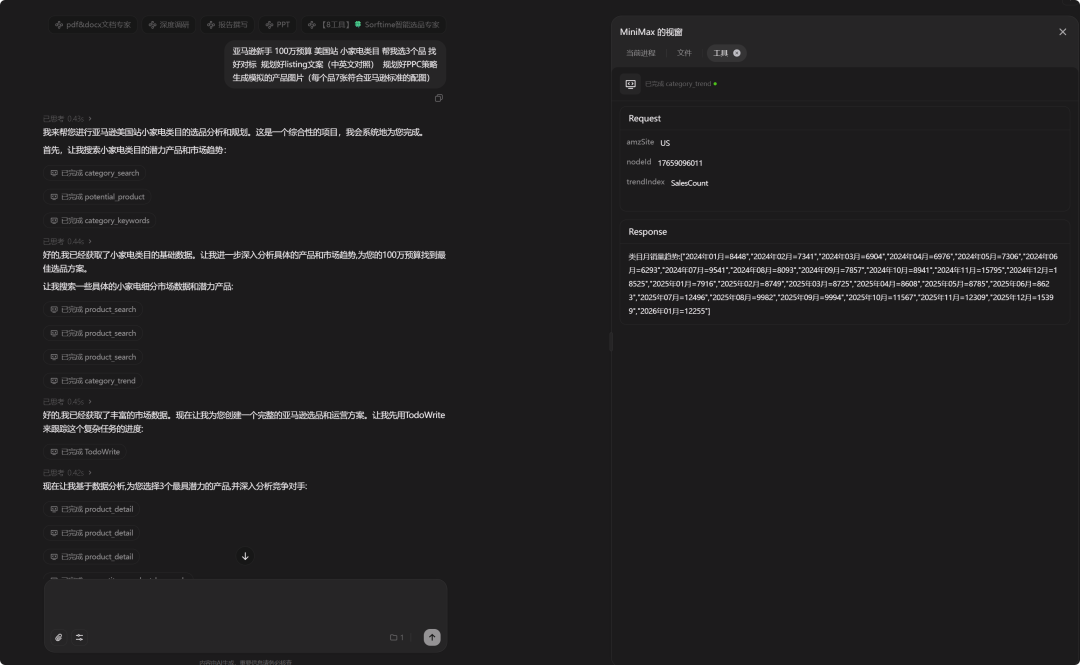Open the 已完成 category_search tool result
The image size is (1080, 665).
[x=95, y=173]
